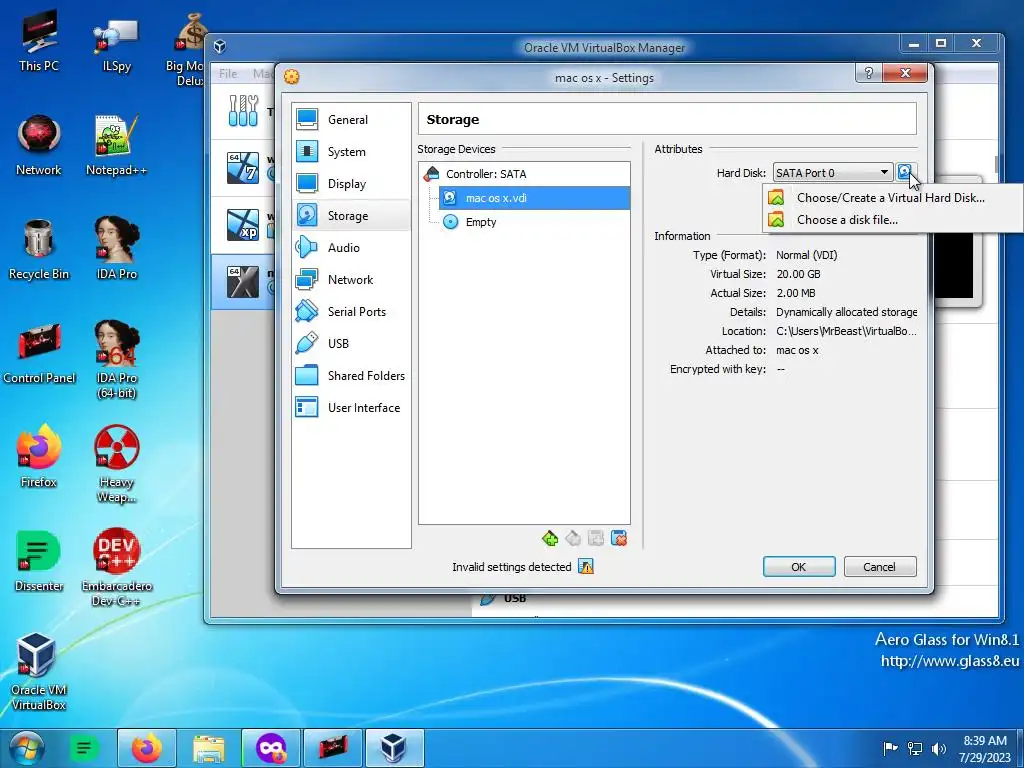Launch IDA Pro desktop shortcut
Screen dimensions: 1024x768
coord(116,248)
